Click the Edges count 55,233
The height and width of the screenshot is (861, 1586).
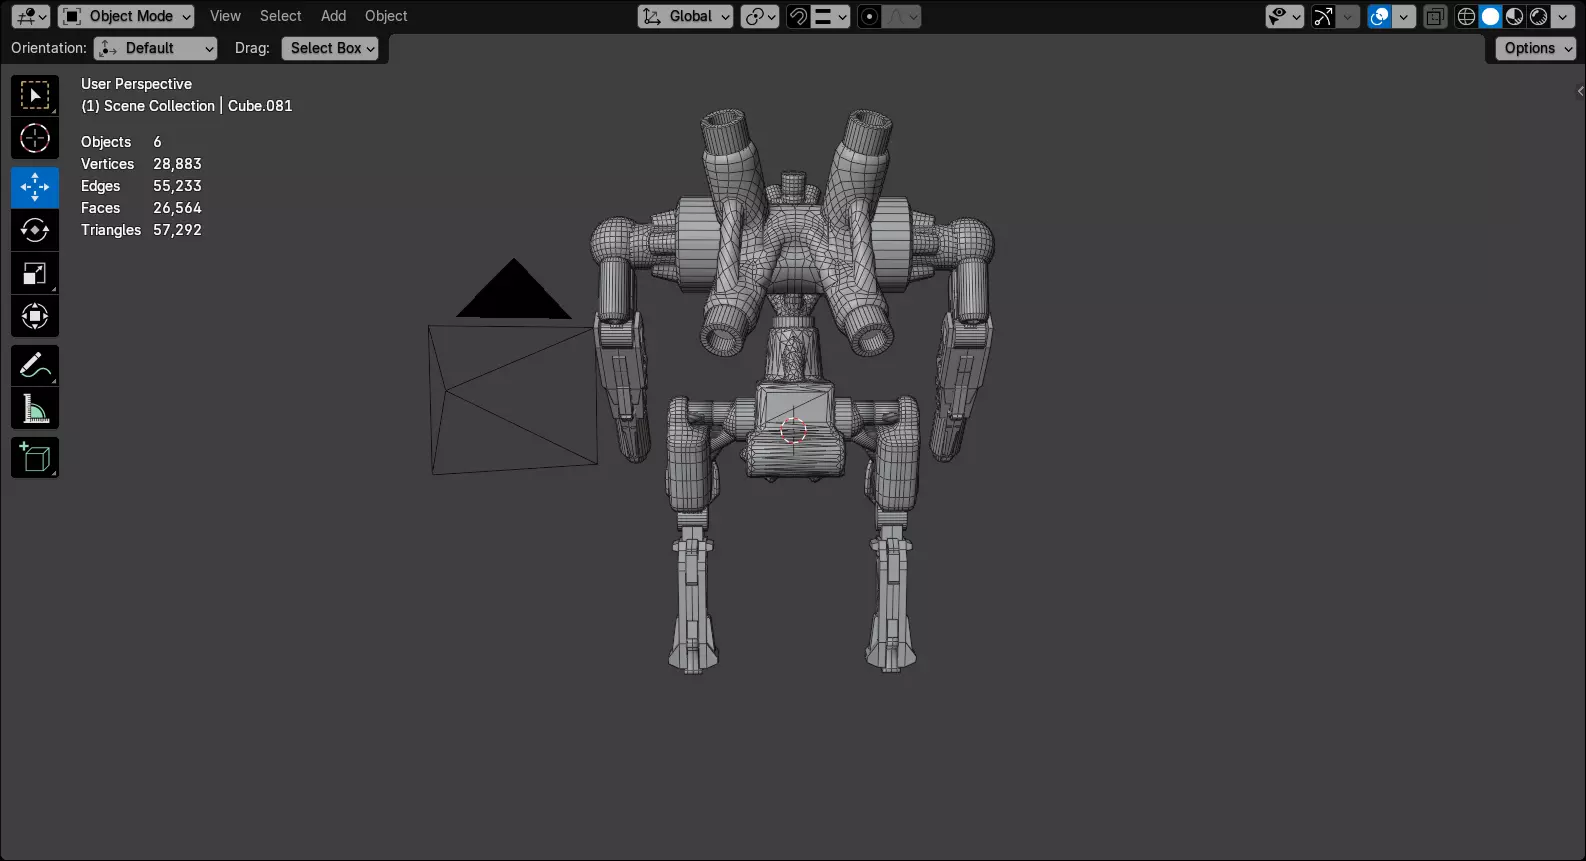click(x=177, y=186)
